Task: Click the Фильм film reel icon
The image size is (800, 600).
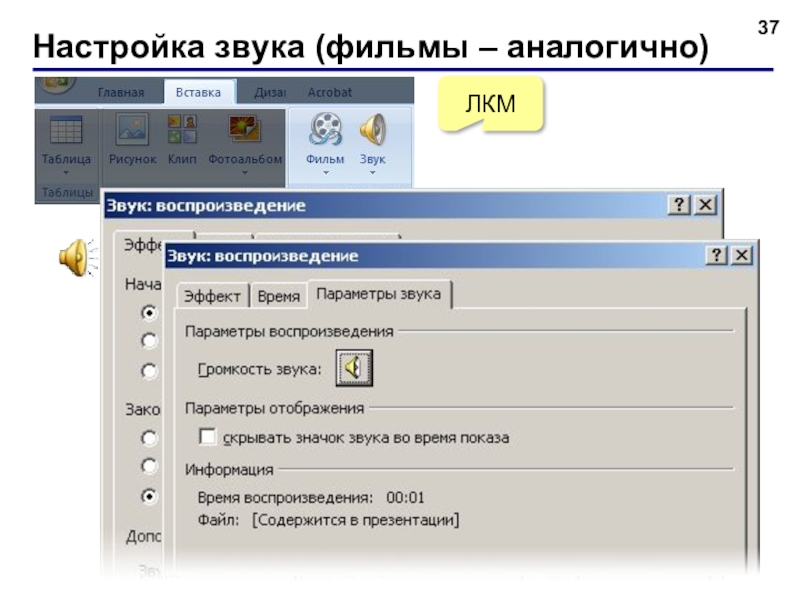Action: pyautogui.click(x=325, y=129)
